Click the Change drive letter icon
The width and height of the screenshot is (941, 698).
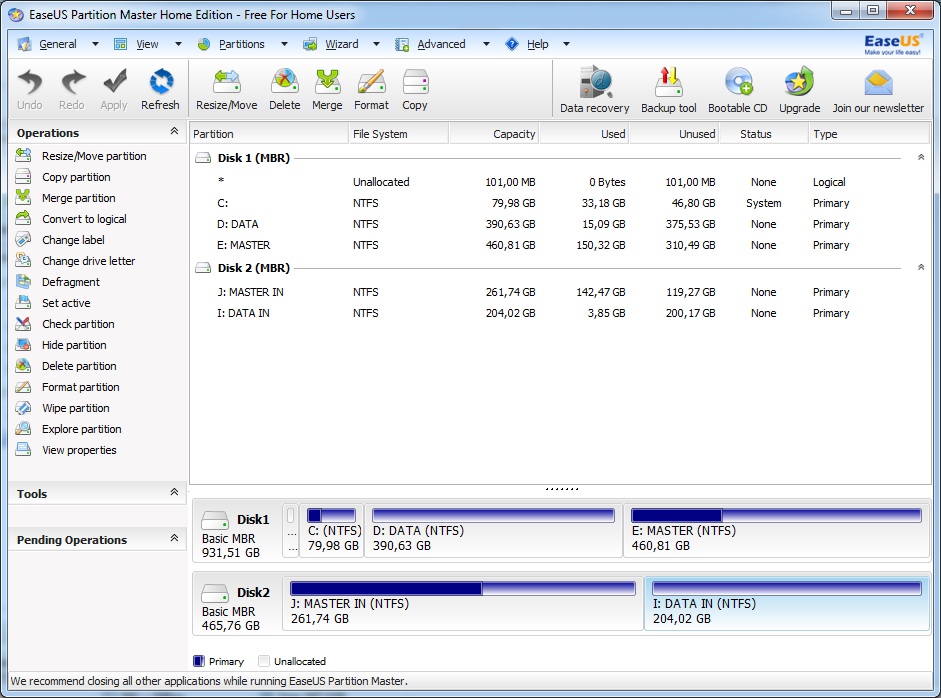coord(23,260)
